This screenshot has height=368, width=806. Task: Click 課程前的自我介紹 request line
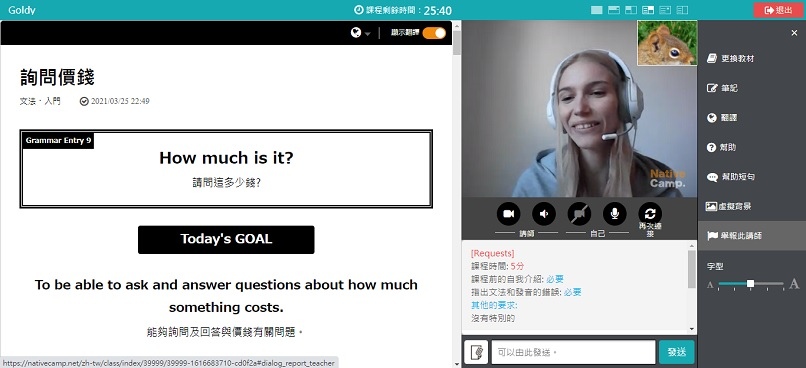pyautogui.click(x=517, y=279)
